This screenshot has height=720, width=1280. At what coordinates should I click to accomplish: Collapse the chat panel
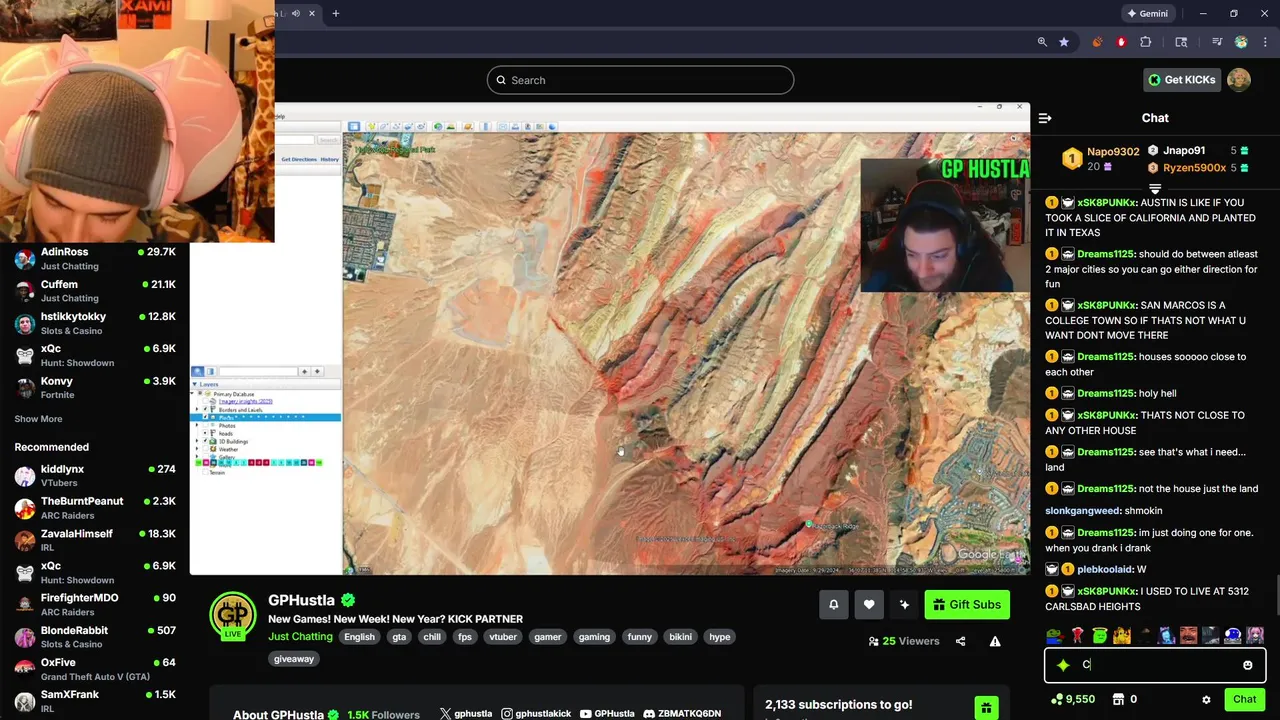1045,118
